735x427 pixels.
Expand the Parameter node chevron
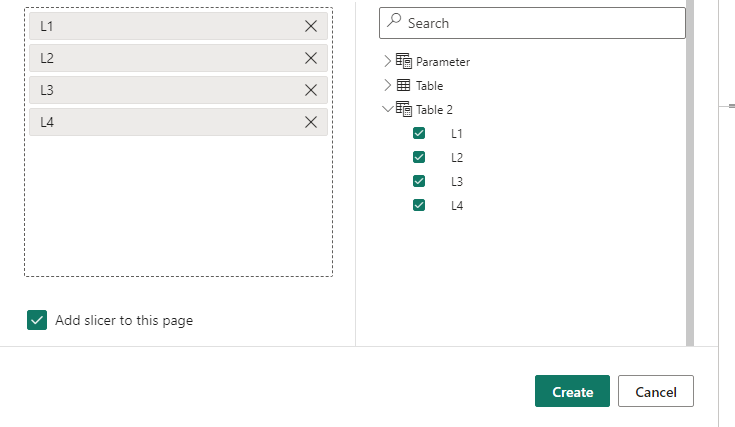tap(387, 61)
